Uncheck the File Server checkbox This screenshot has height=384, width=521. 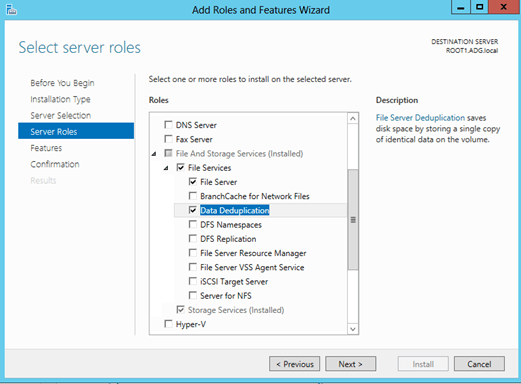[193, 182]
